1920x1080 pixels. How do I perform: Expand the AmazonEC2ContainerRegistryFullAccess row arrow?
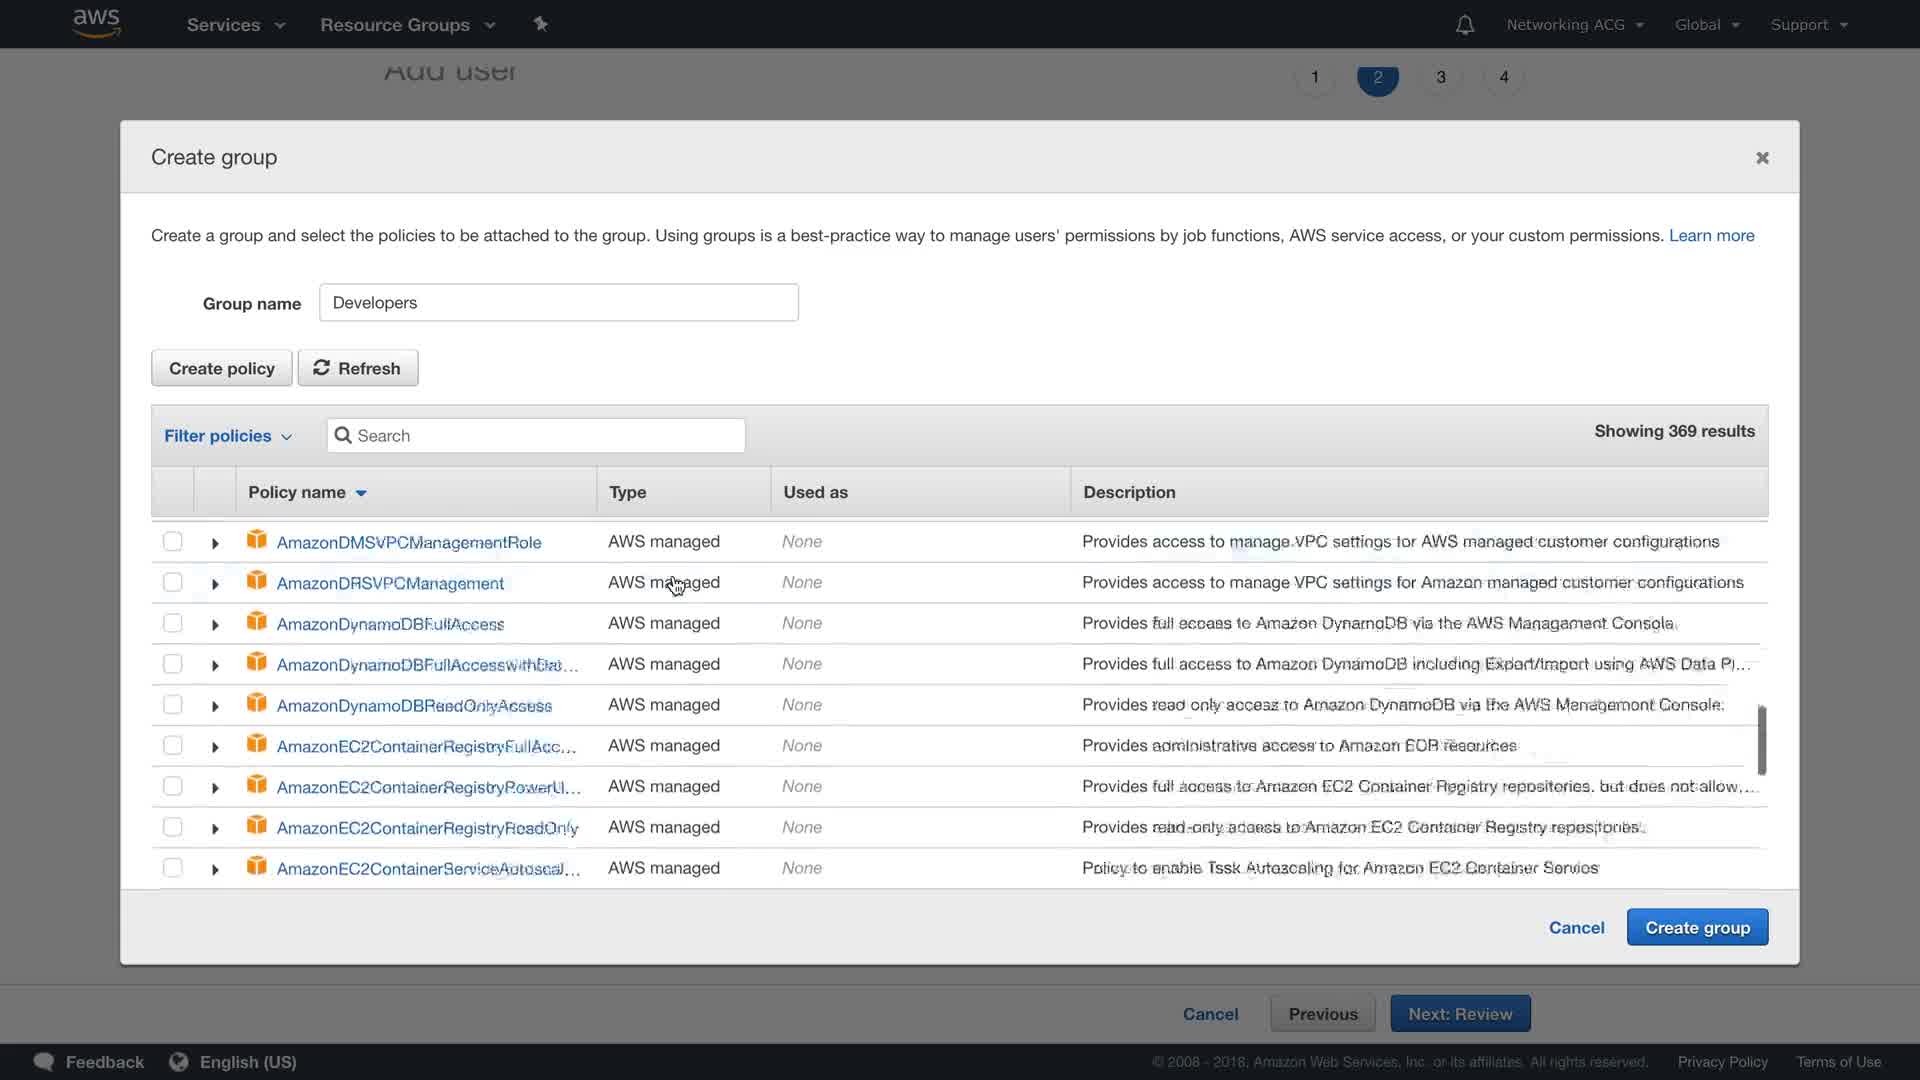point(215,747)
